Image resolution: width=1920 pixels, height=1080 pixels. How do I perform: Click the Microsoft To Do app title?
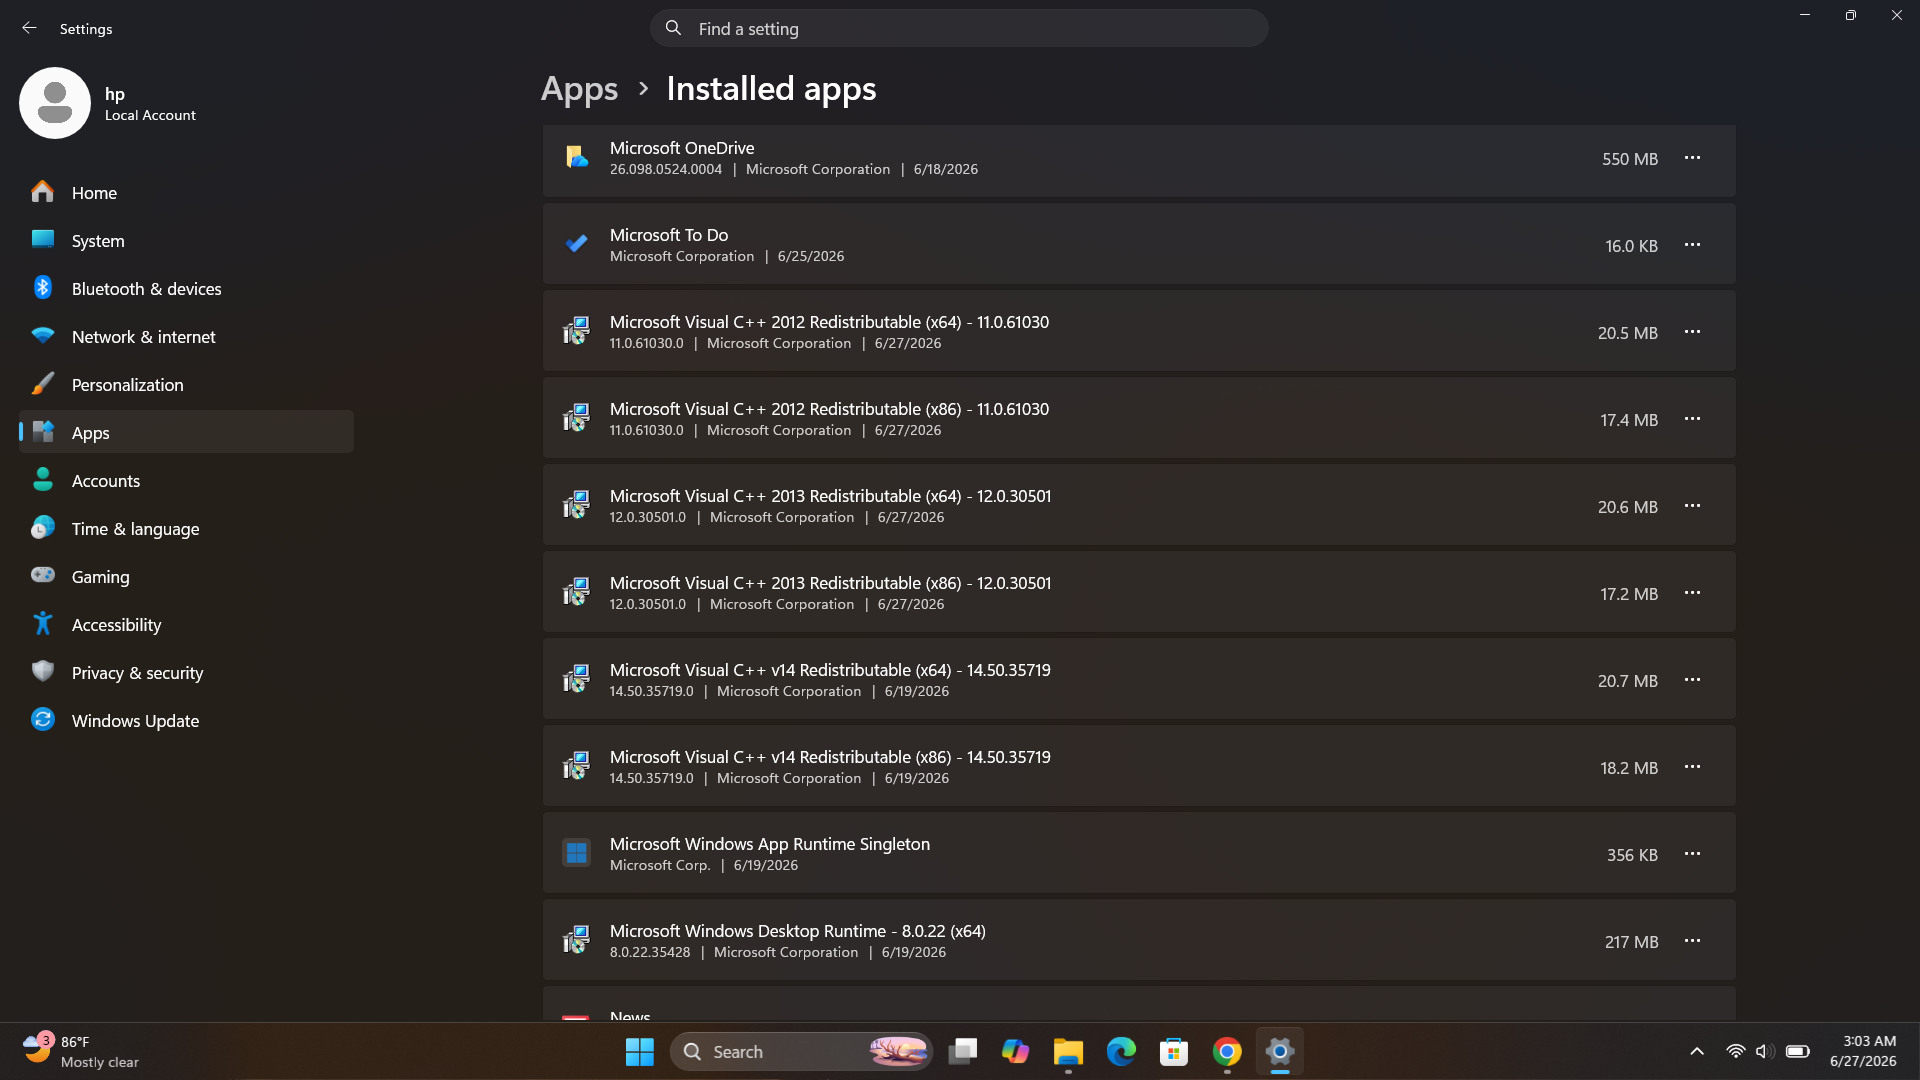point(669,235)
